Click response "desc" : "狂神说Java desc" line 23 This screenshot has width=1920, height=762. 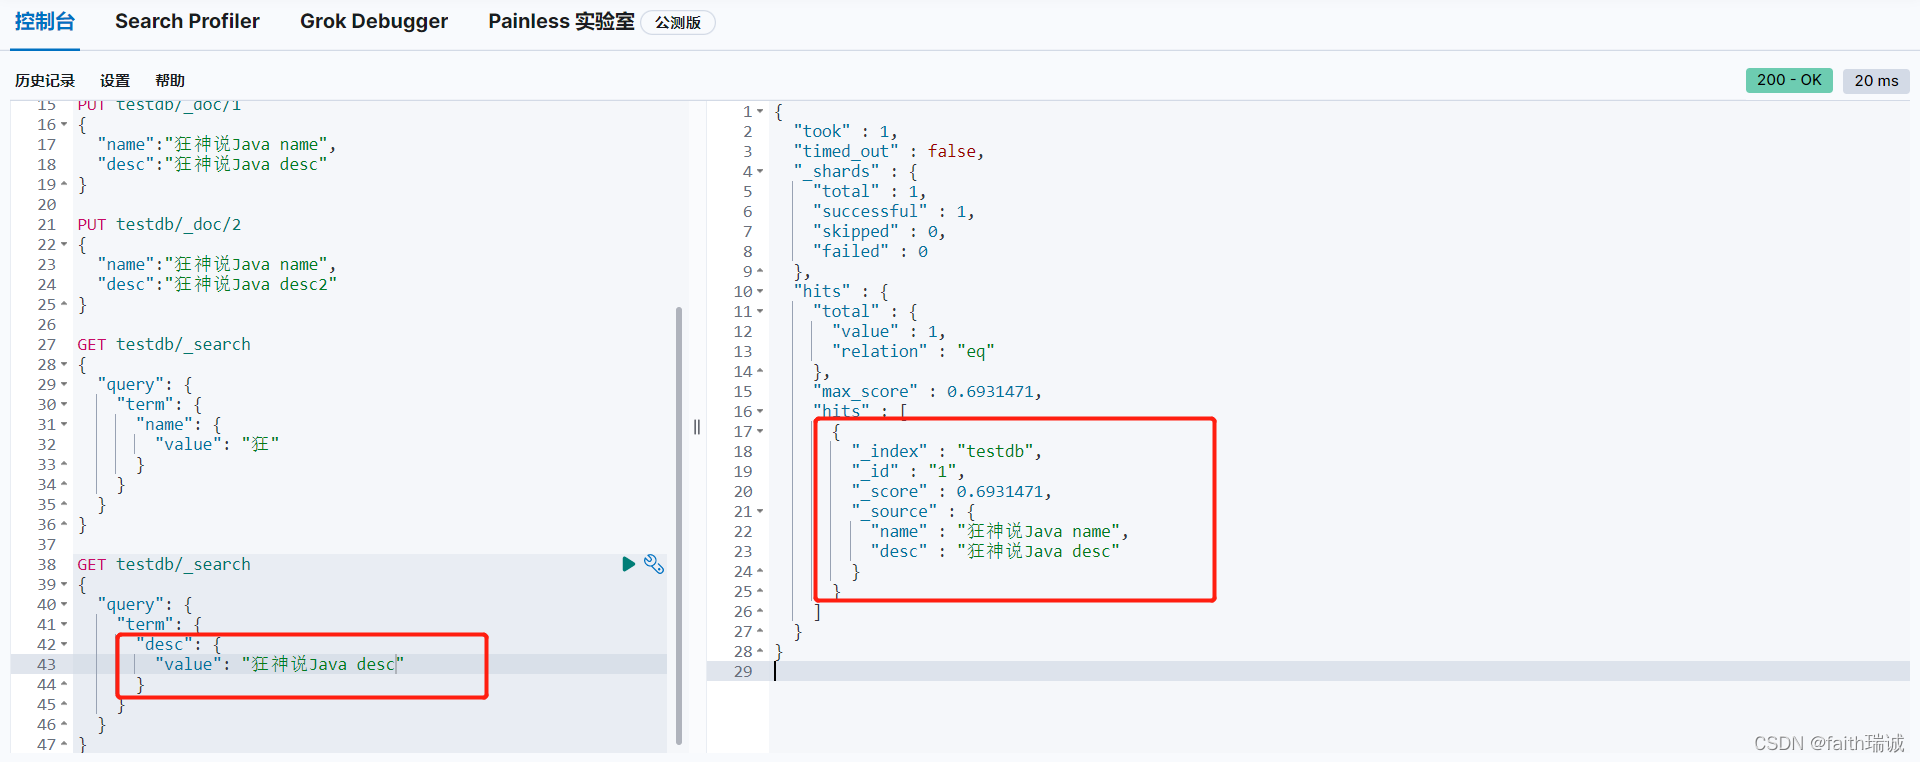995,551
